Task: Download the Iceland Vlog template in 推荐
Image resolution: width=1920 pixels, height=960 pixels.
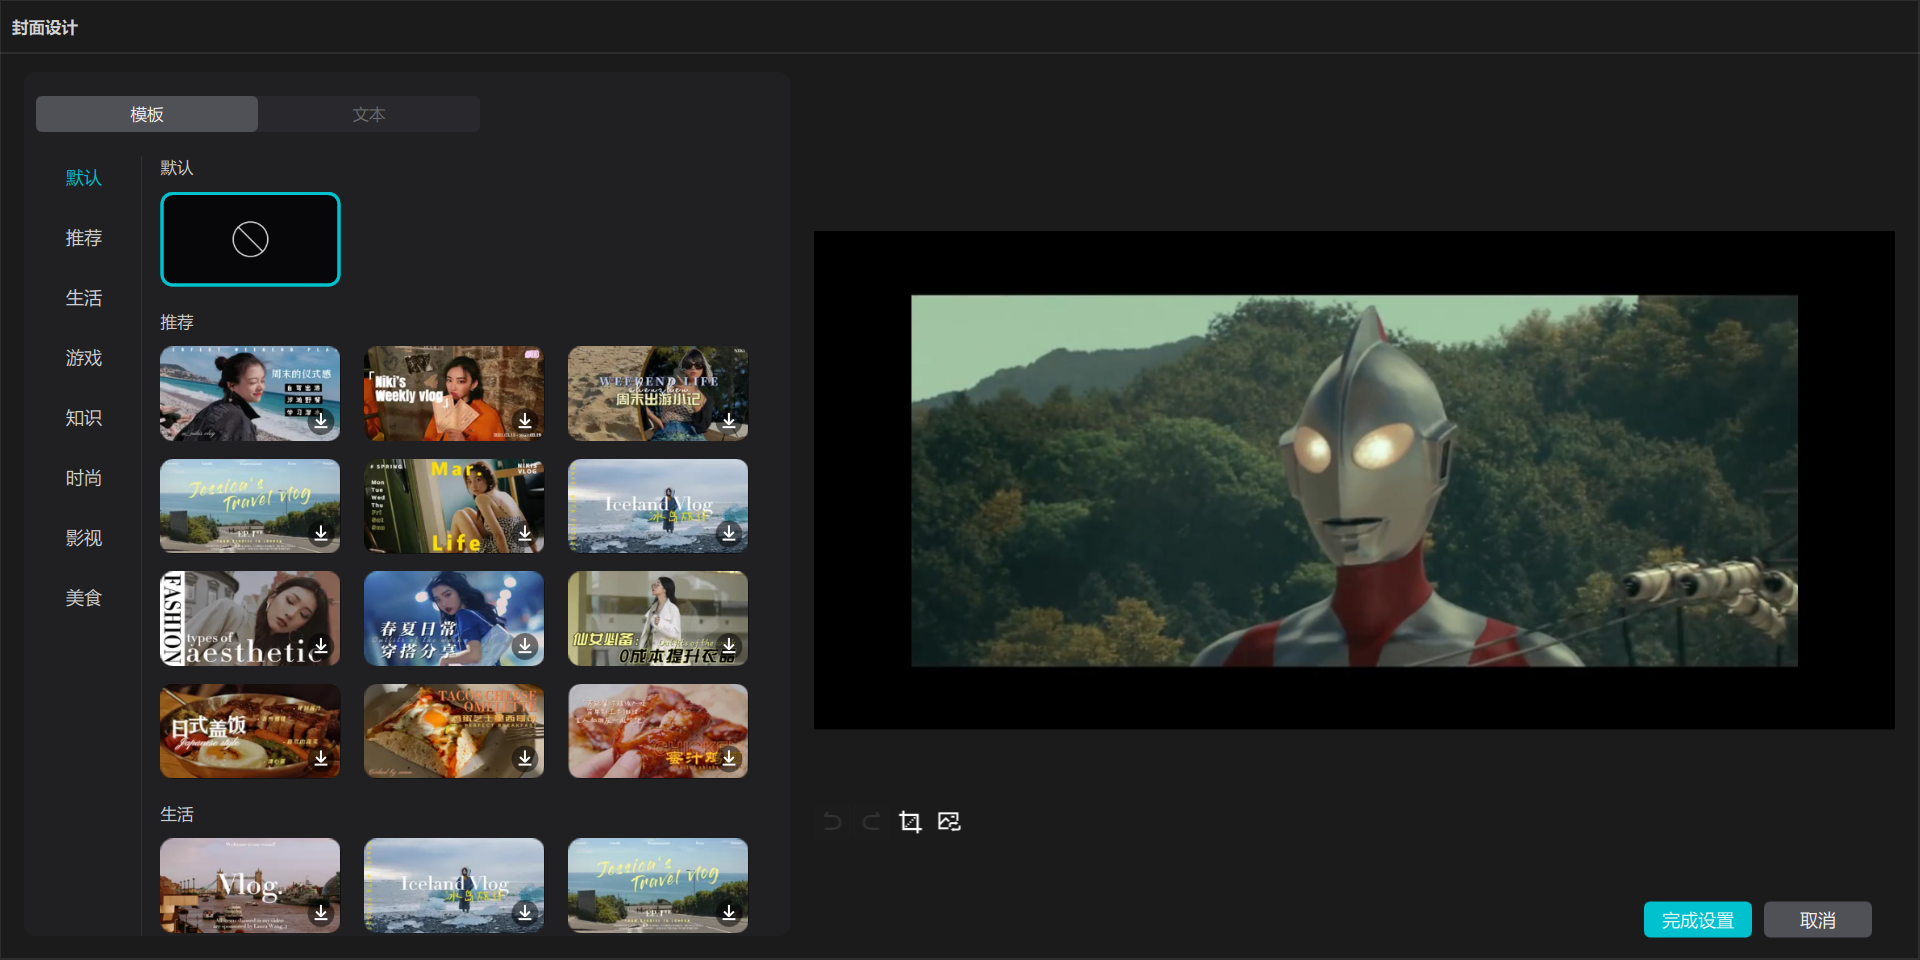Action: [729, 533]
